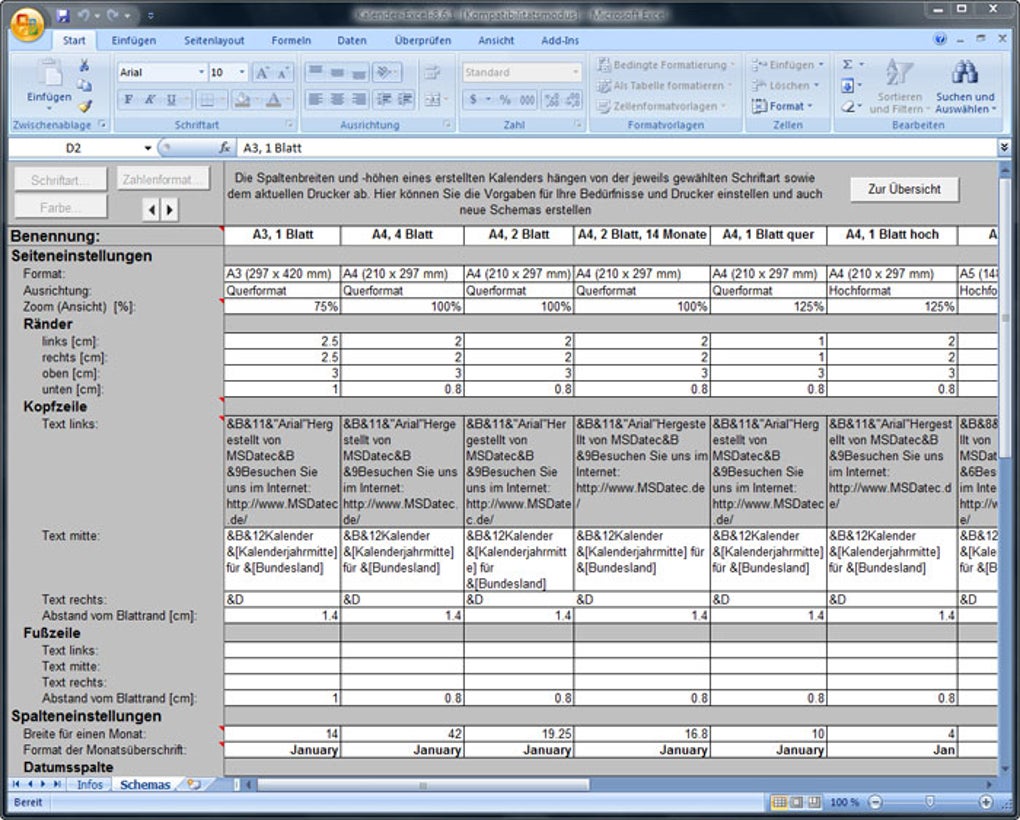This screenshot has width=1020, height=820.
Task: Decrease font size with small A icon
Action: 282,72
